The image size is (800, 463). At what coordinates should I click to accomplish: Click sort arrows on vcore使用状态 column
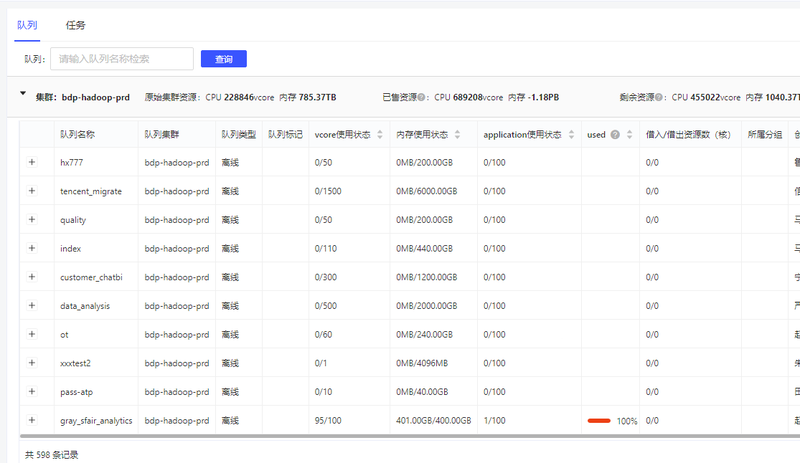tap(379, 134)
